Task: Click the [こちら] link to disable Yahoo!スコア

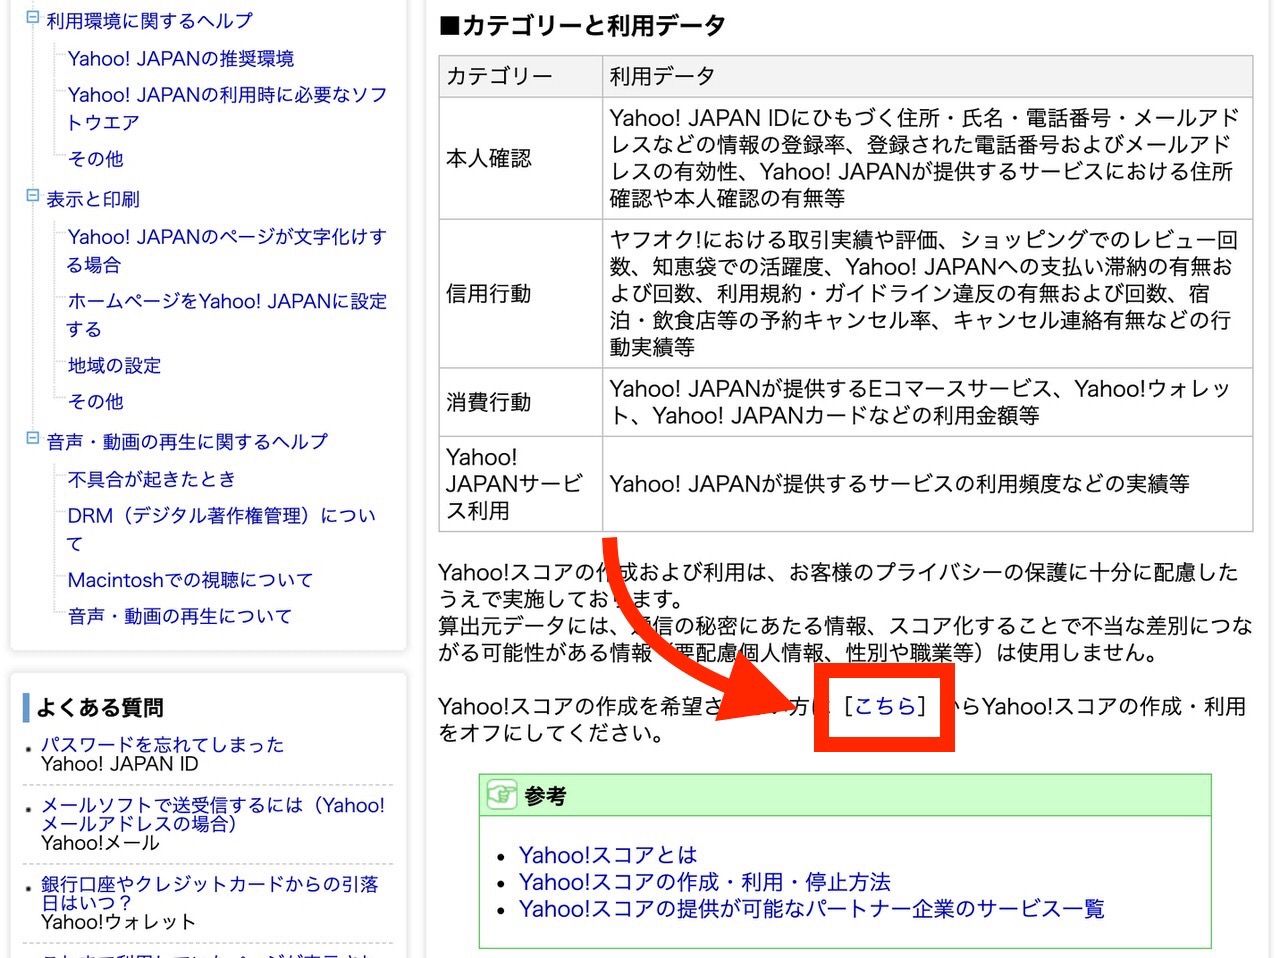Action: coord(885,706)
